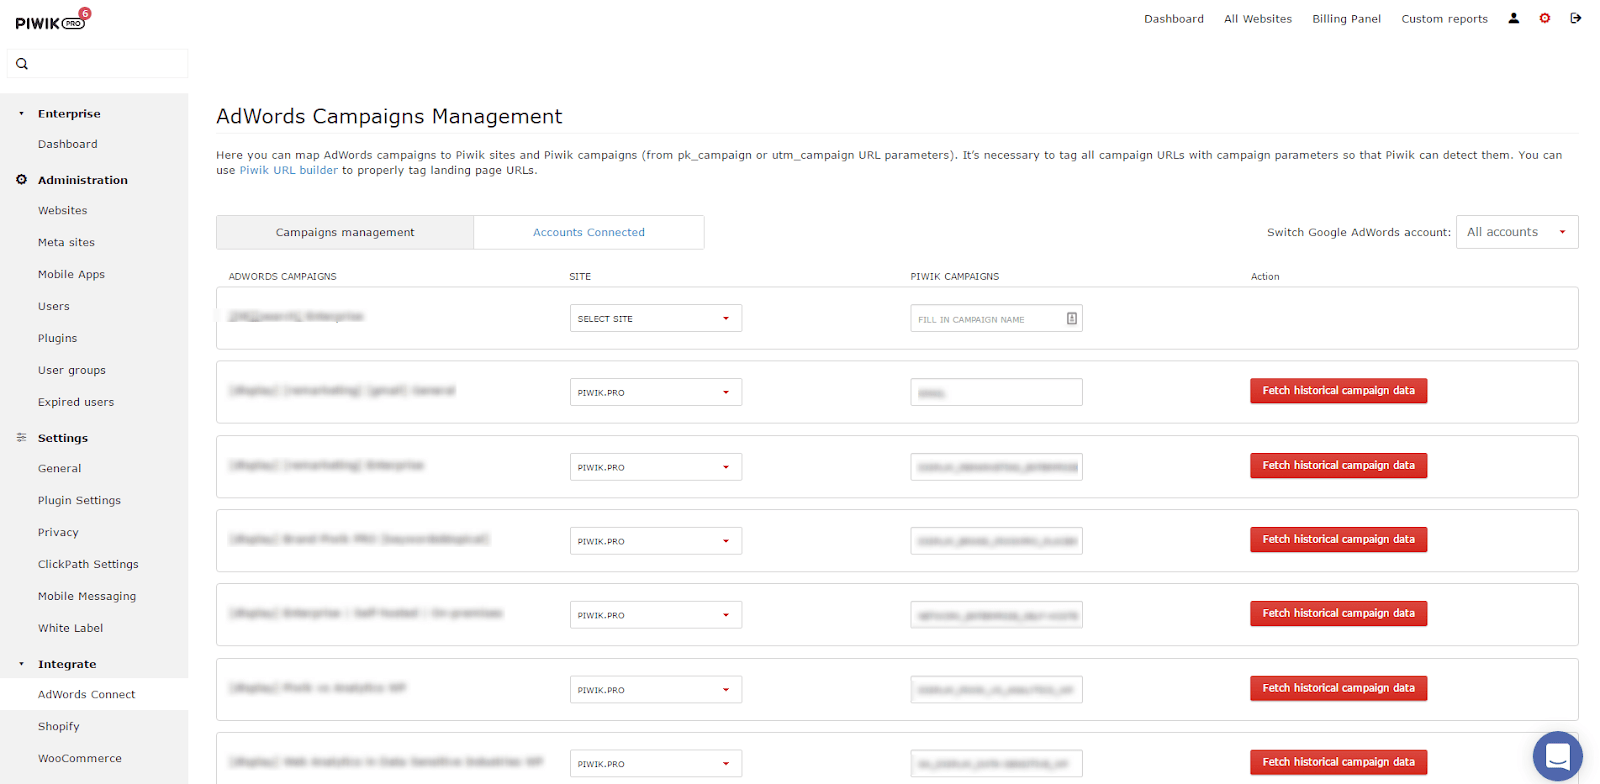1600x784 pixels.
Task: Follow the Piwik URL builder link
Action: (x=288, y=170)
